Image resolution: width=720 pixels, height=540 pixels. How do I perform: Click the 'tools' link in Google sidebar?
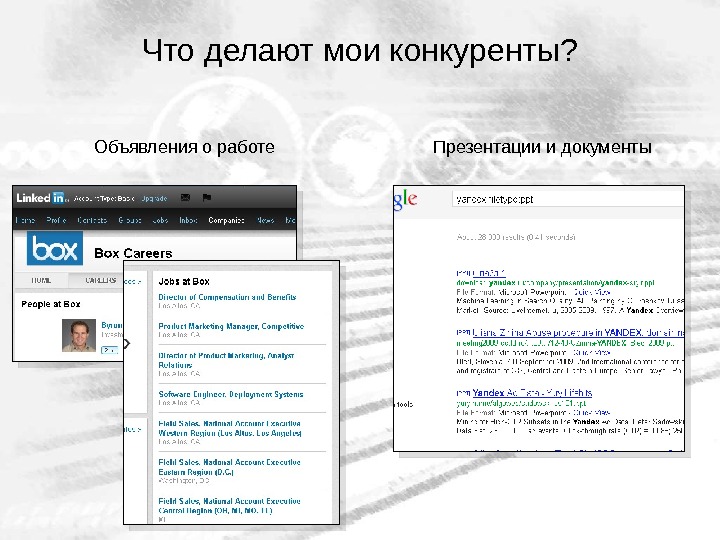pyautogui.click(x=405, y=405)
